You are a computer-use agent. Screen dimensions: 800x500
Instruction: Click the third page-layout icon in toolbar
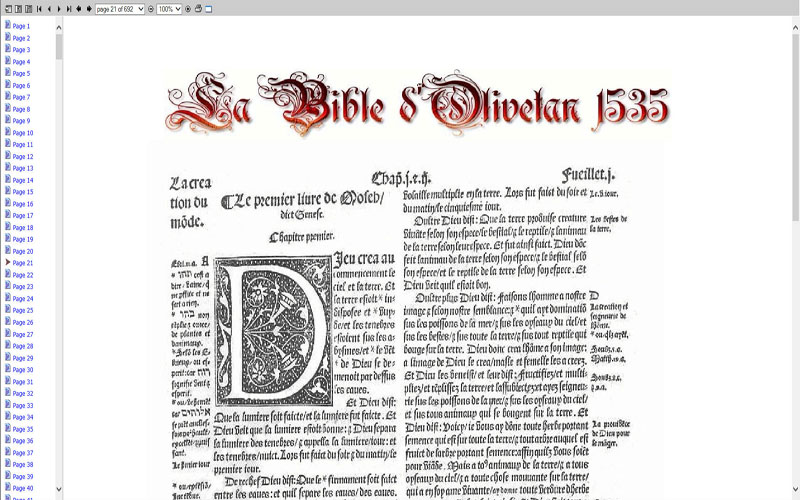pos(29,9)
